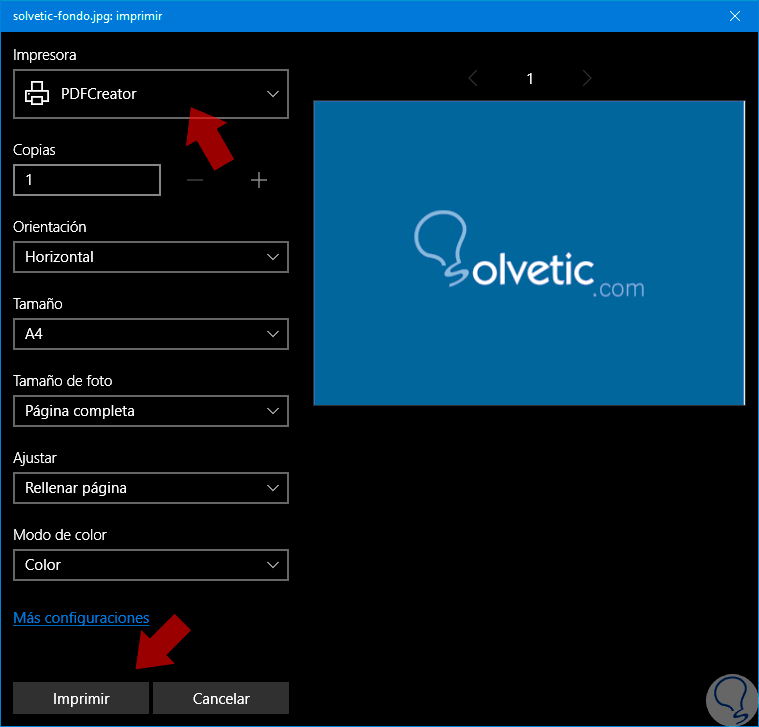
Task: Click the Cancelar button
Action: (x=221, y=698)
